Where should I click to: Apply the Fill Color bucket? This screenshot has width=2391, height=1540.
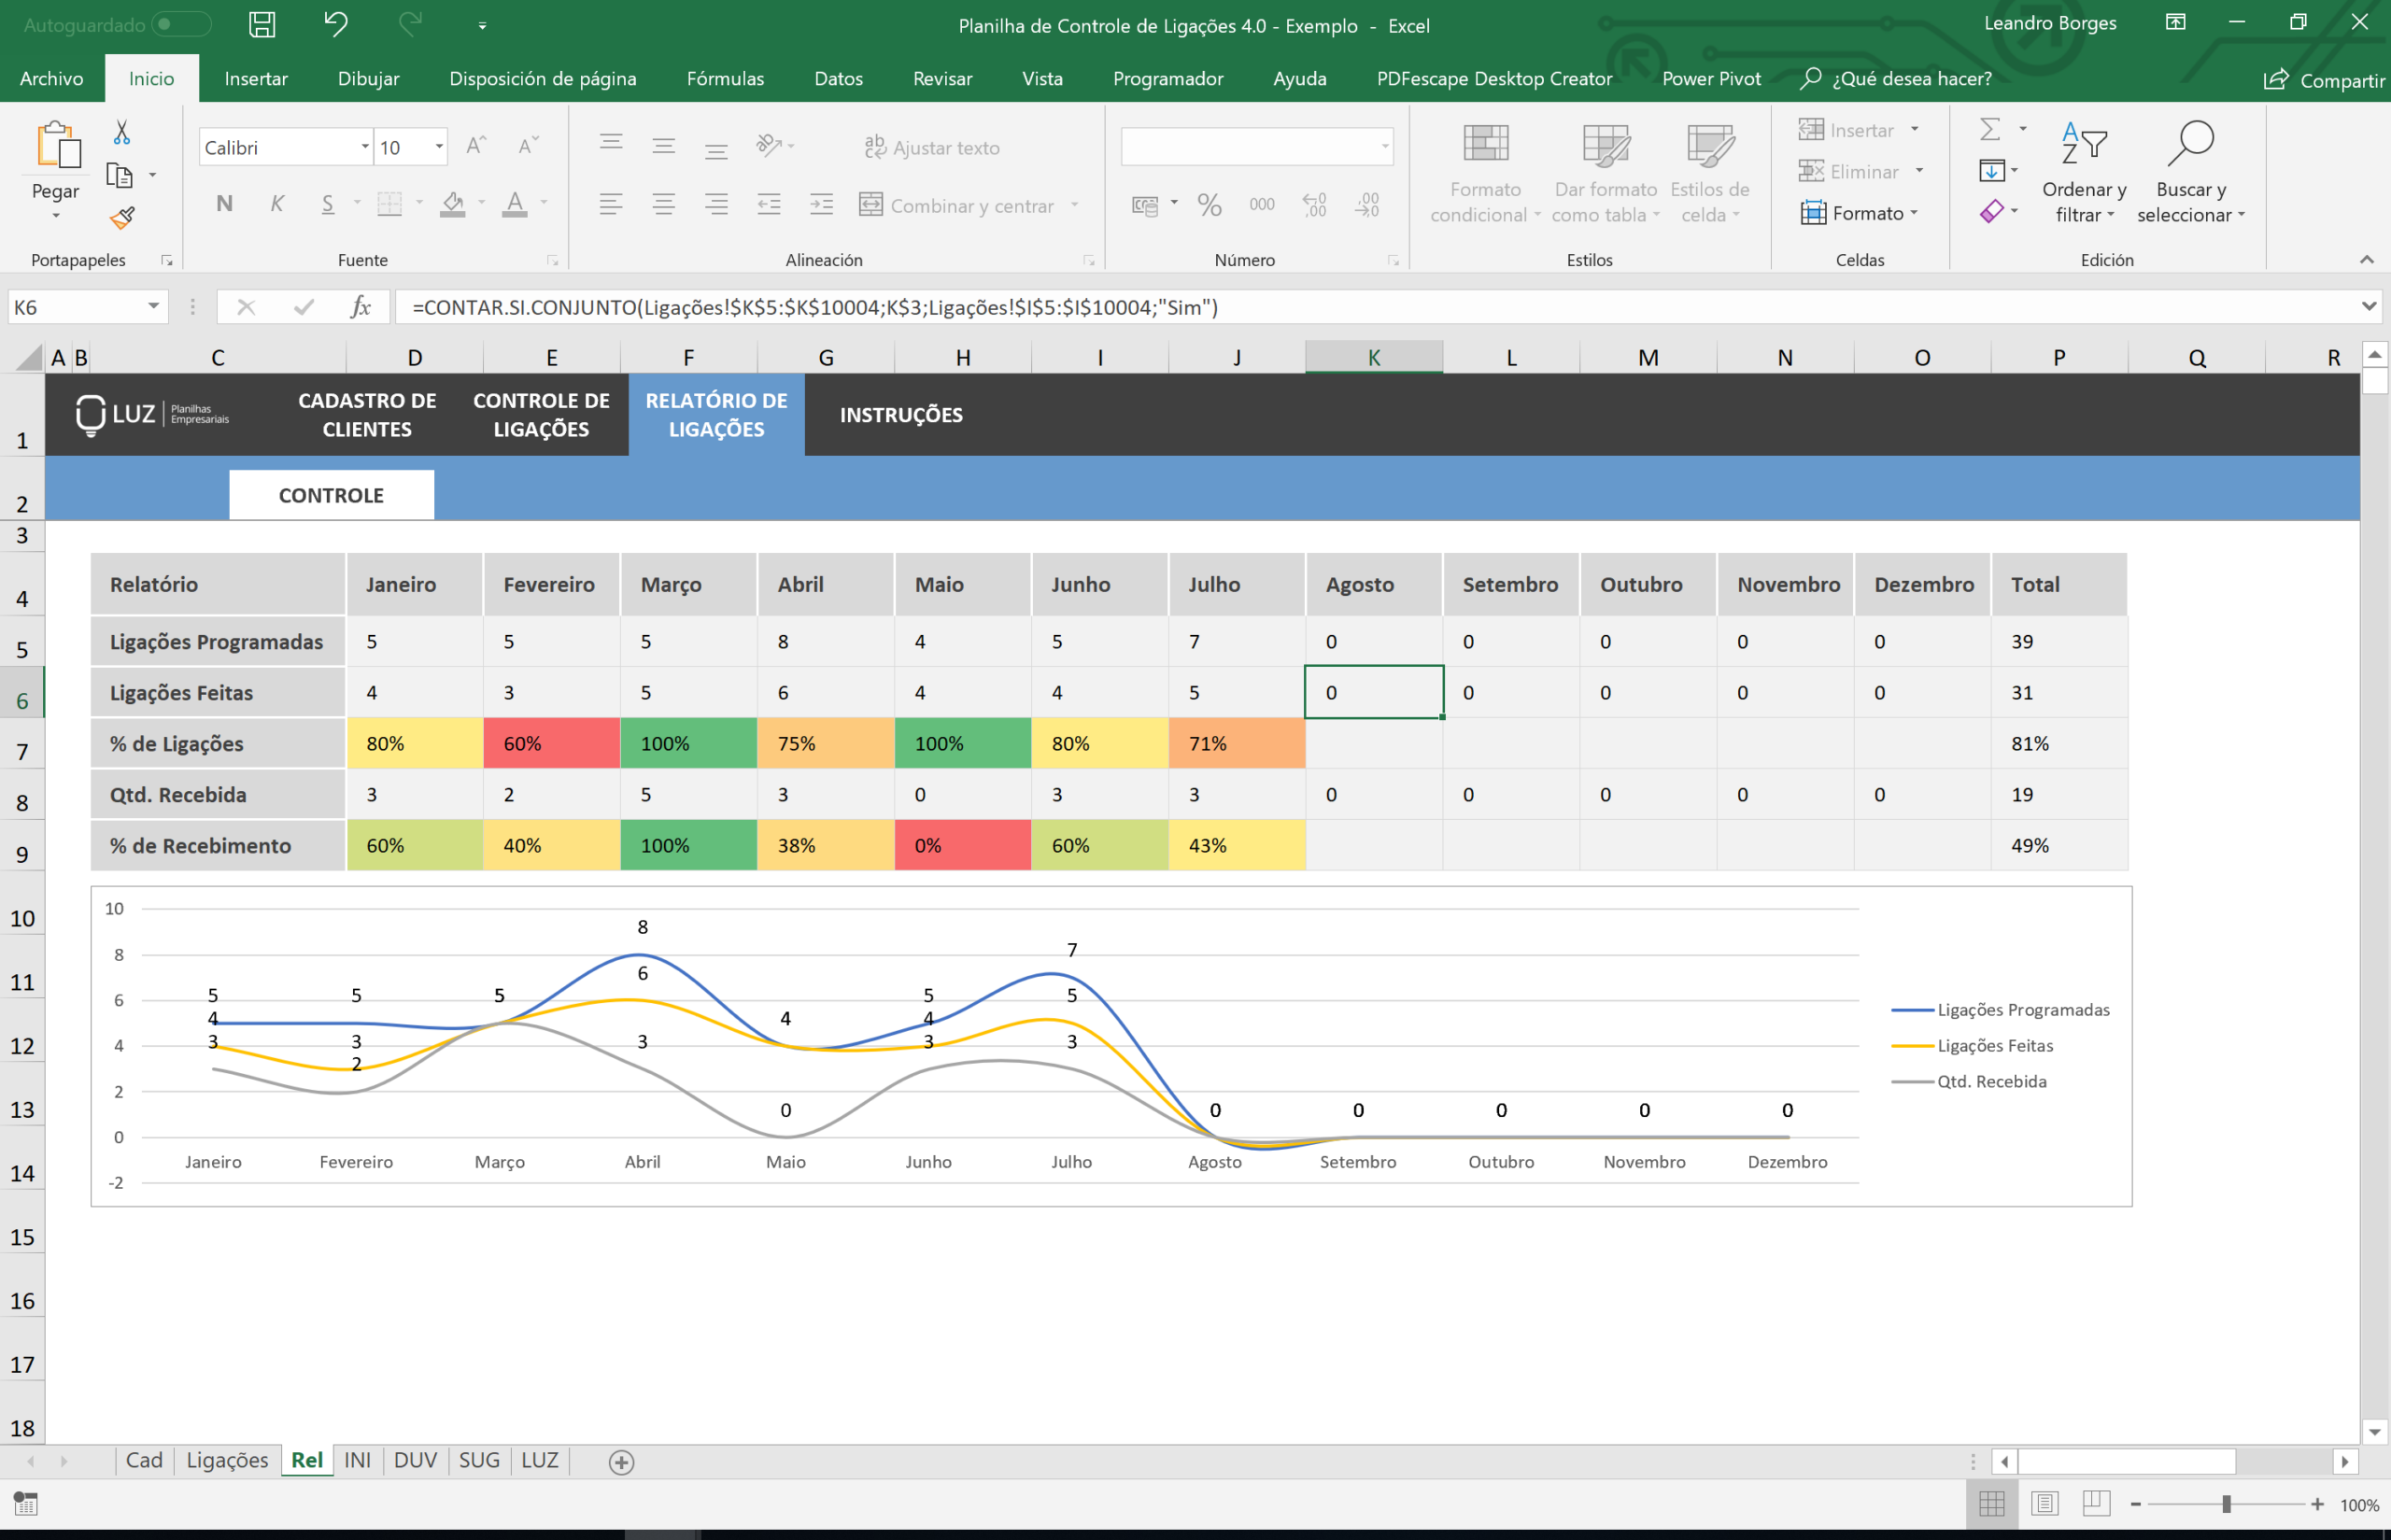point(453,204)
